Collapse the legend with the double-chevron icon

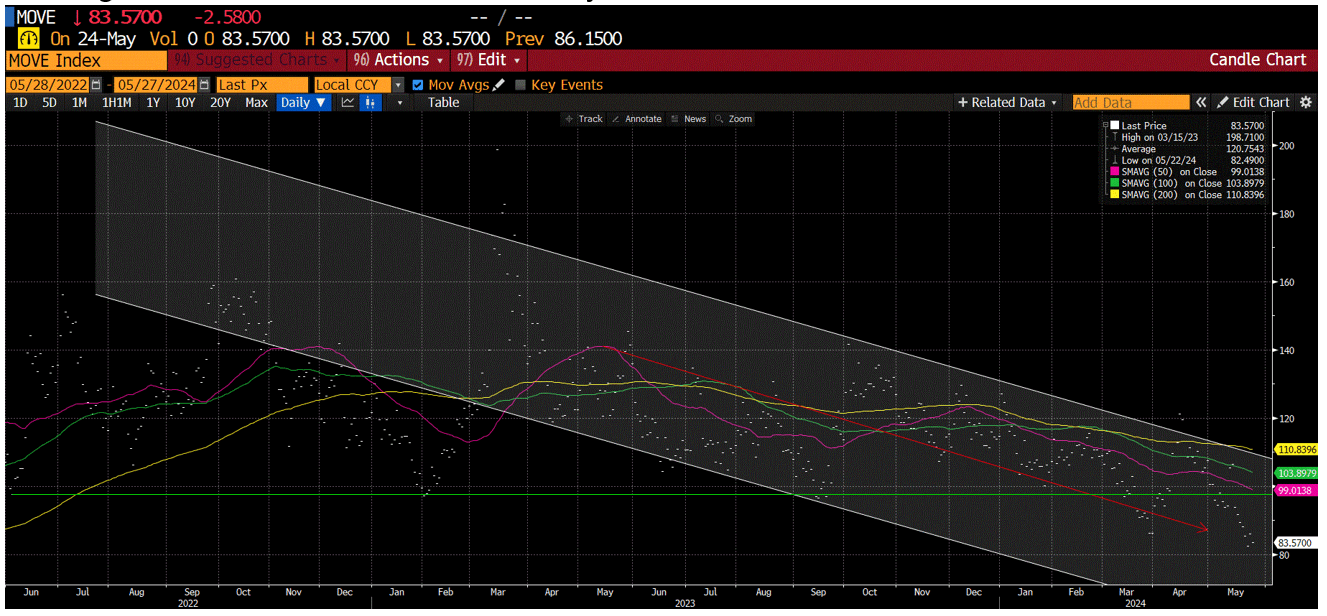click(x=1201, y=101)
